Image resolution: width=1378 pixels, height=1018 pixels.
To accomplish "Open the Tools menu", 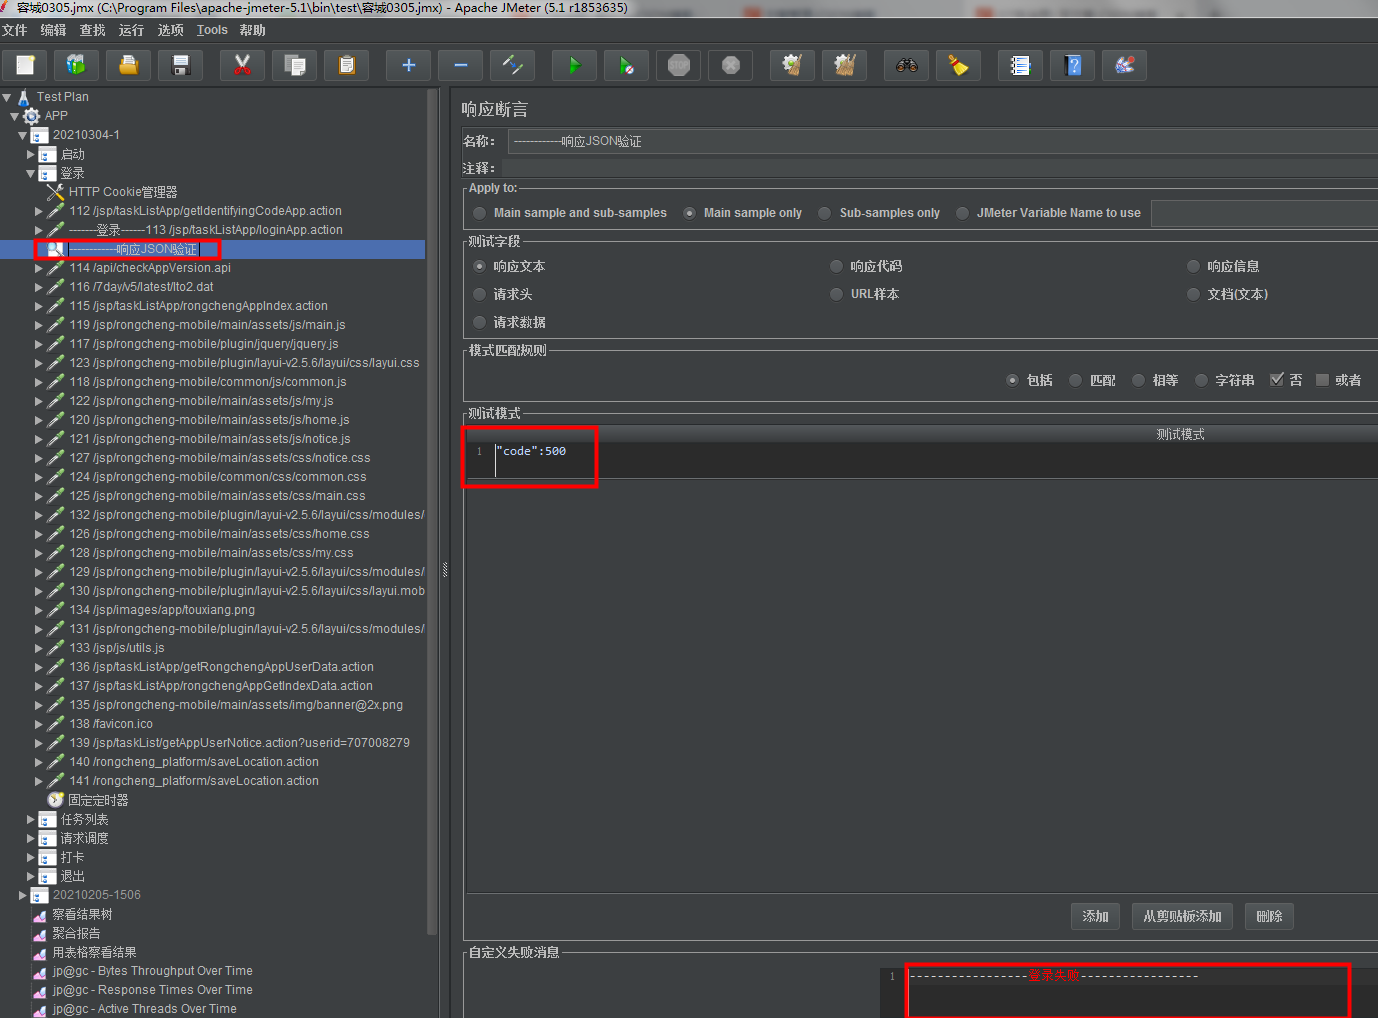I will click(x=212, y=30).
